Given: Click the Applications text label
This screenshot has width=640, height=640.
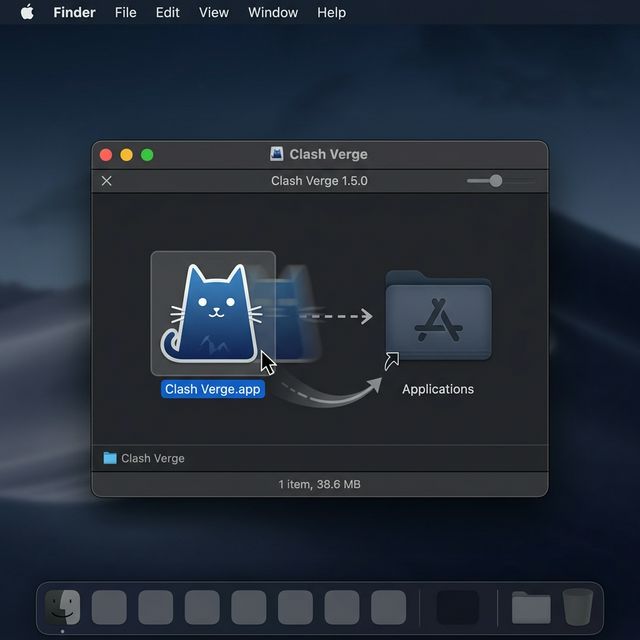Looking at the screenshot, I should (438, 389).
